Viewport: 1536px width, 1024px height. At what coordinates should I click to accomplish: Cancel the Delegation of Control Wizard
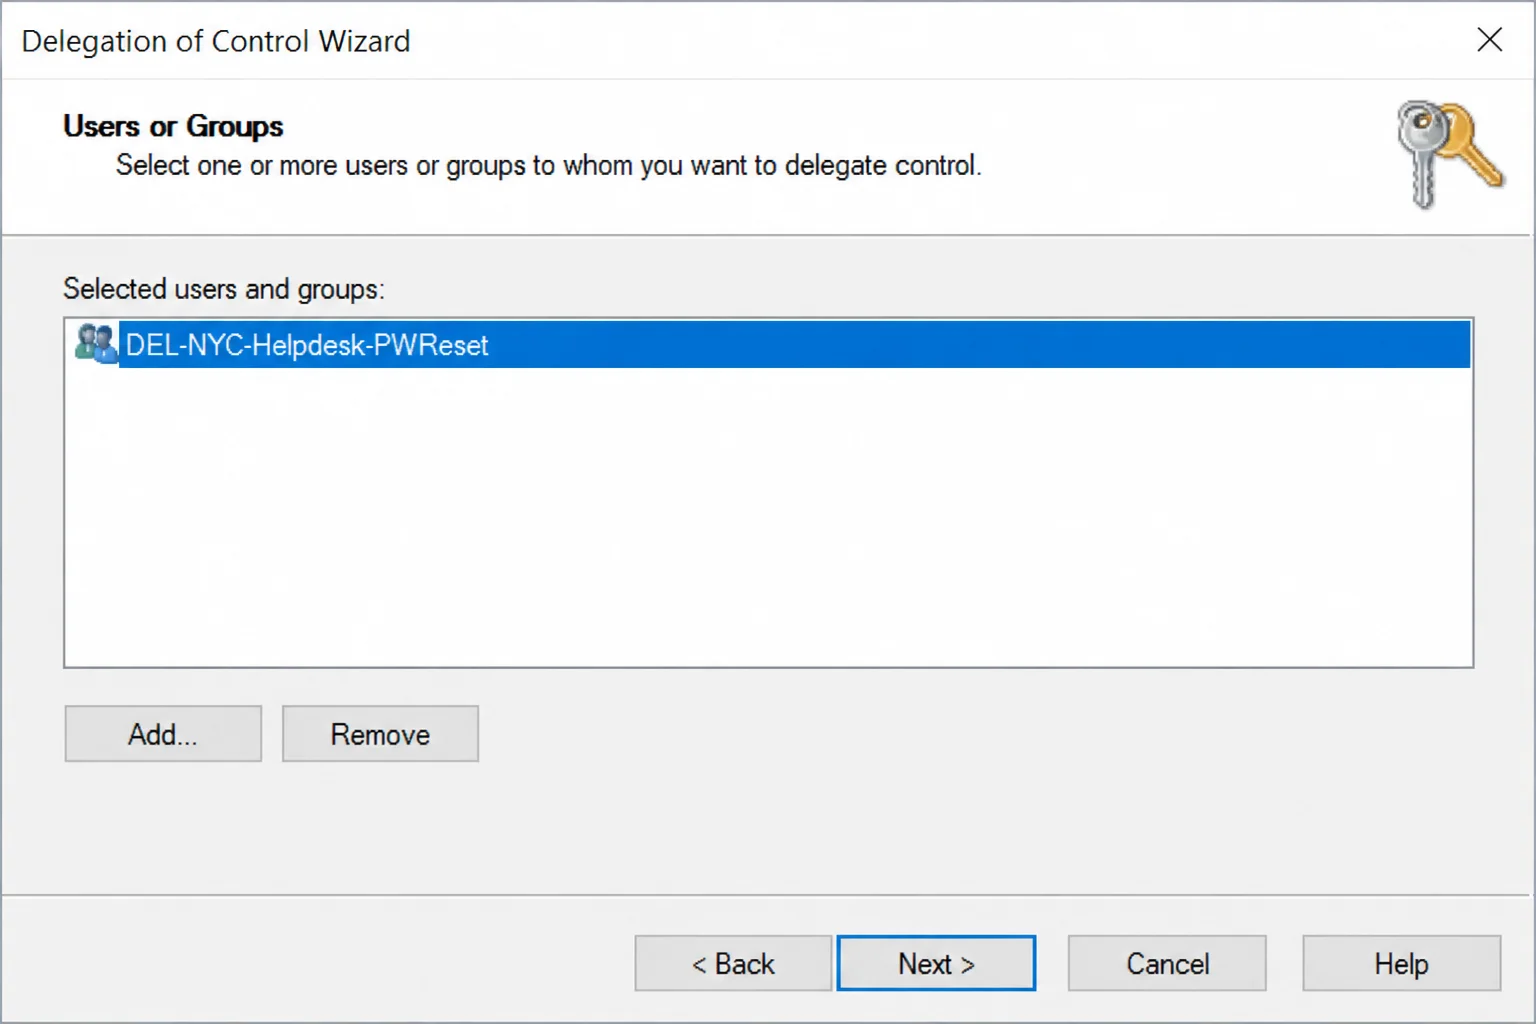click(1167, 964)
